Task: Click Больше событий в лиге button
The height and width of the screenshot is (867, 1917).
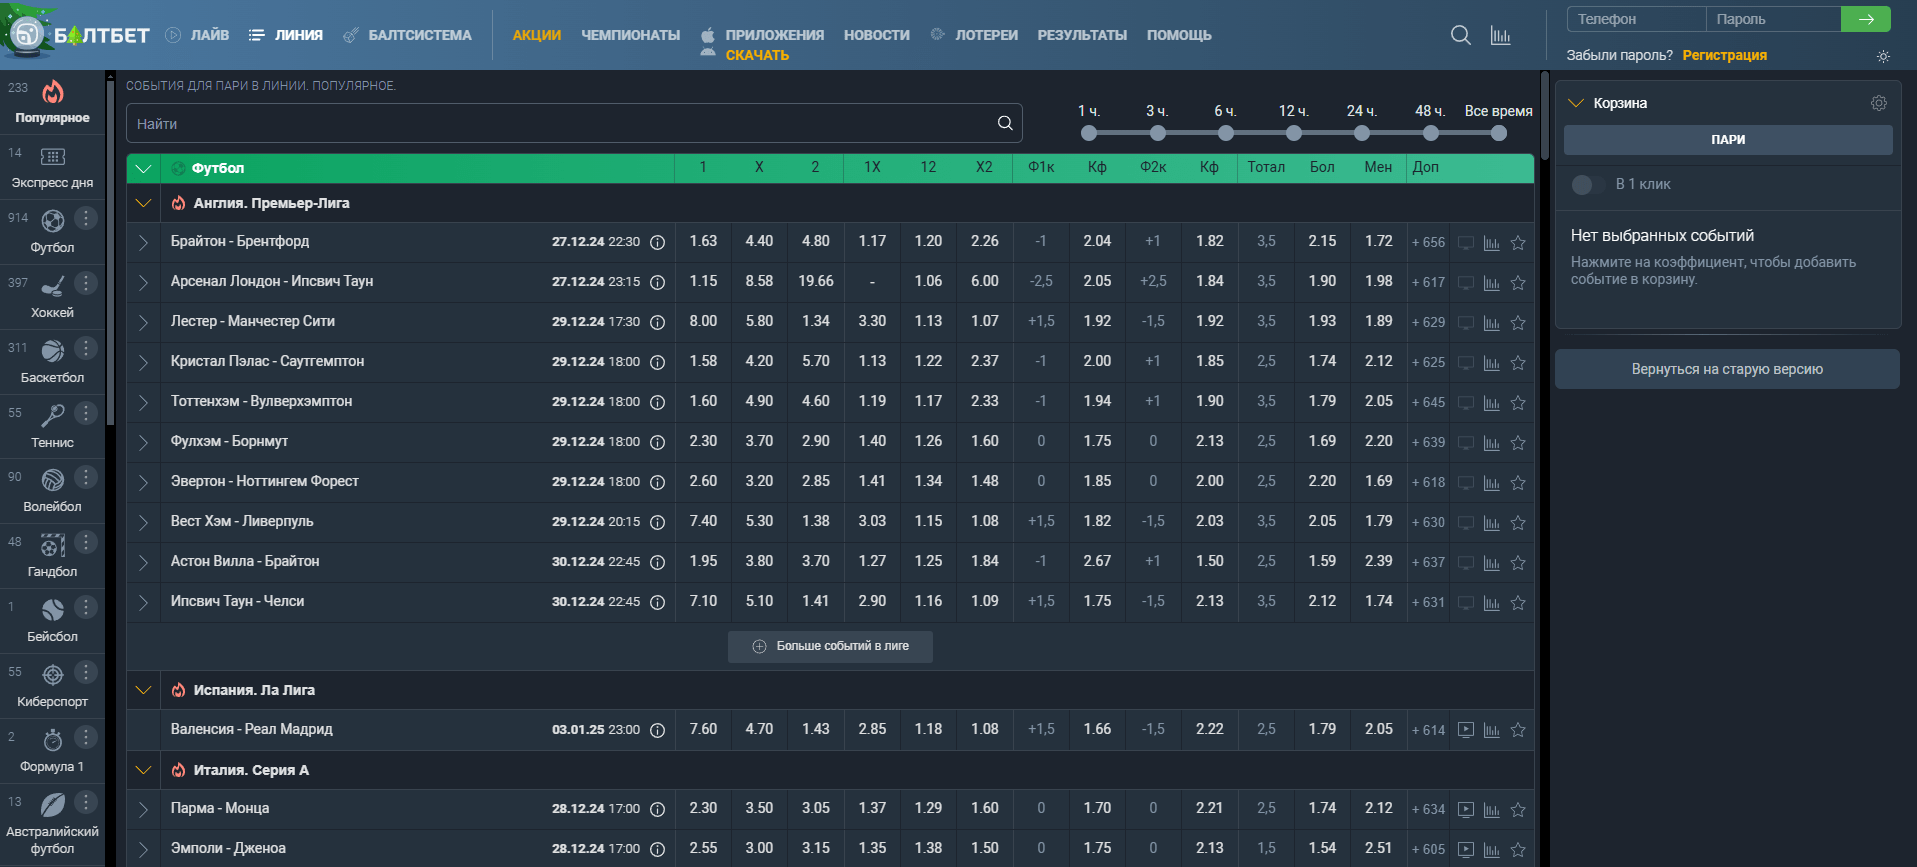Action: click(830, 646)
